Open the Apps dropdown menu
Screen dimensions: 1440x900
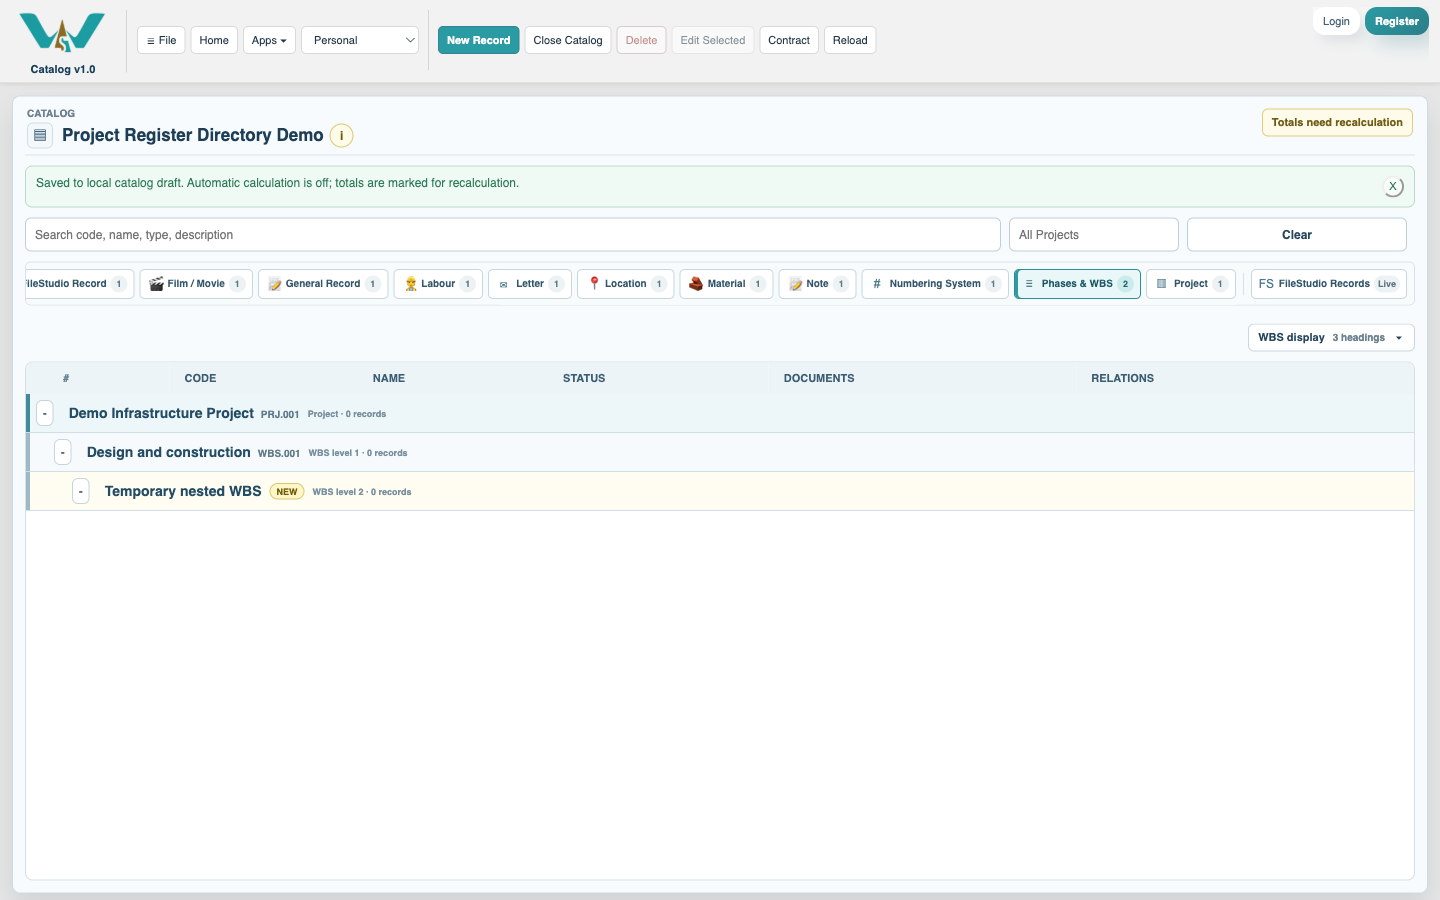(x=269, y=40)
